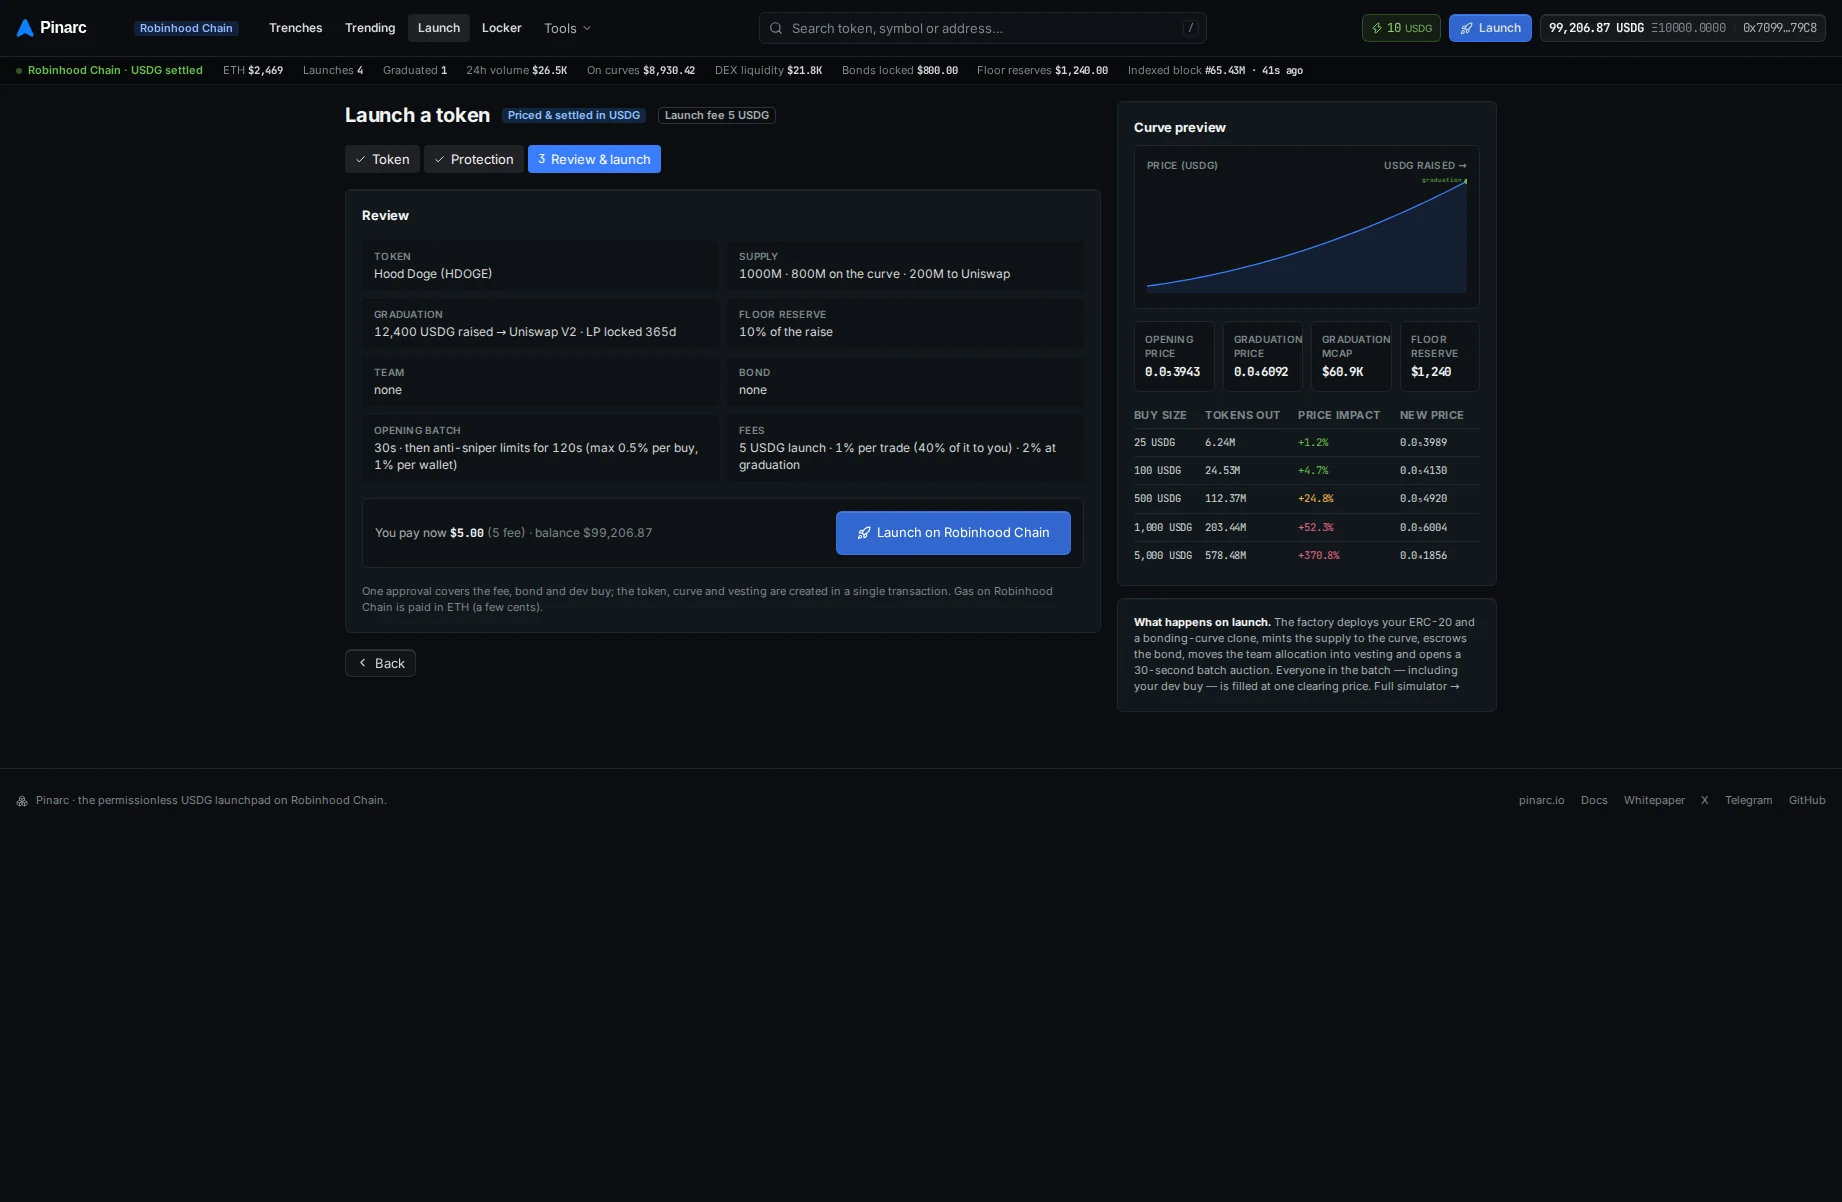Click the +370.8% price impact value
Image resolution: width=1842 pixels, height=1202 pixels.
[x=1319, y=555]
